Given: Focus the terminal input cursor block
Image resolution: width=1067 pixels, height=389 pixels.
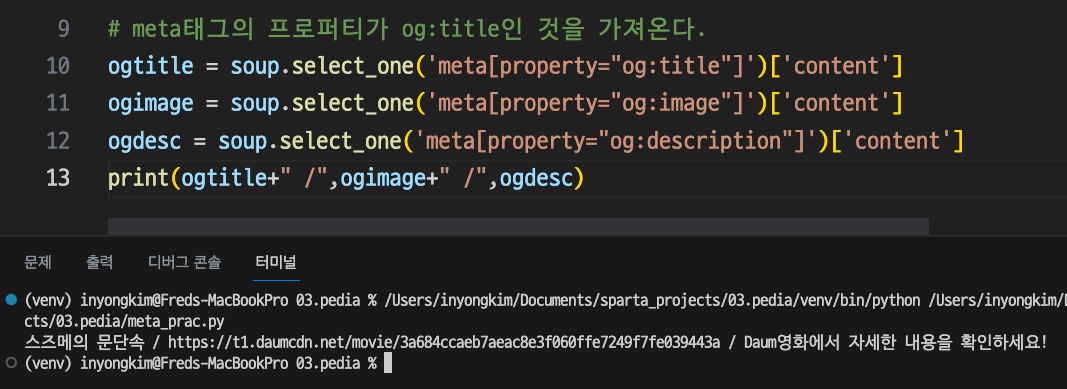Looking at the screenshot, I should (x=388, y=363).
